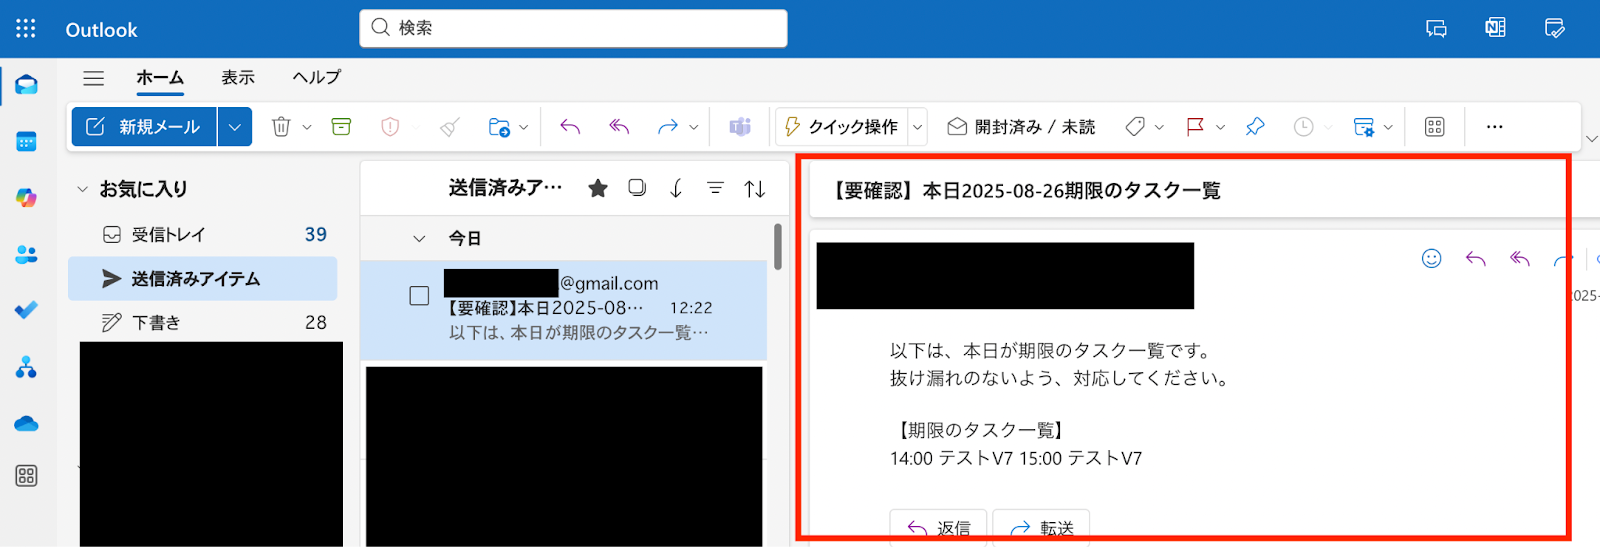Collapse the 今日 group chevron

tap(419, 238)
